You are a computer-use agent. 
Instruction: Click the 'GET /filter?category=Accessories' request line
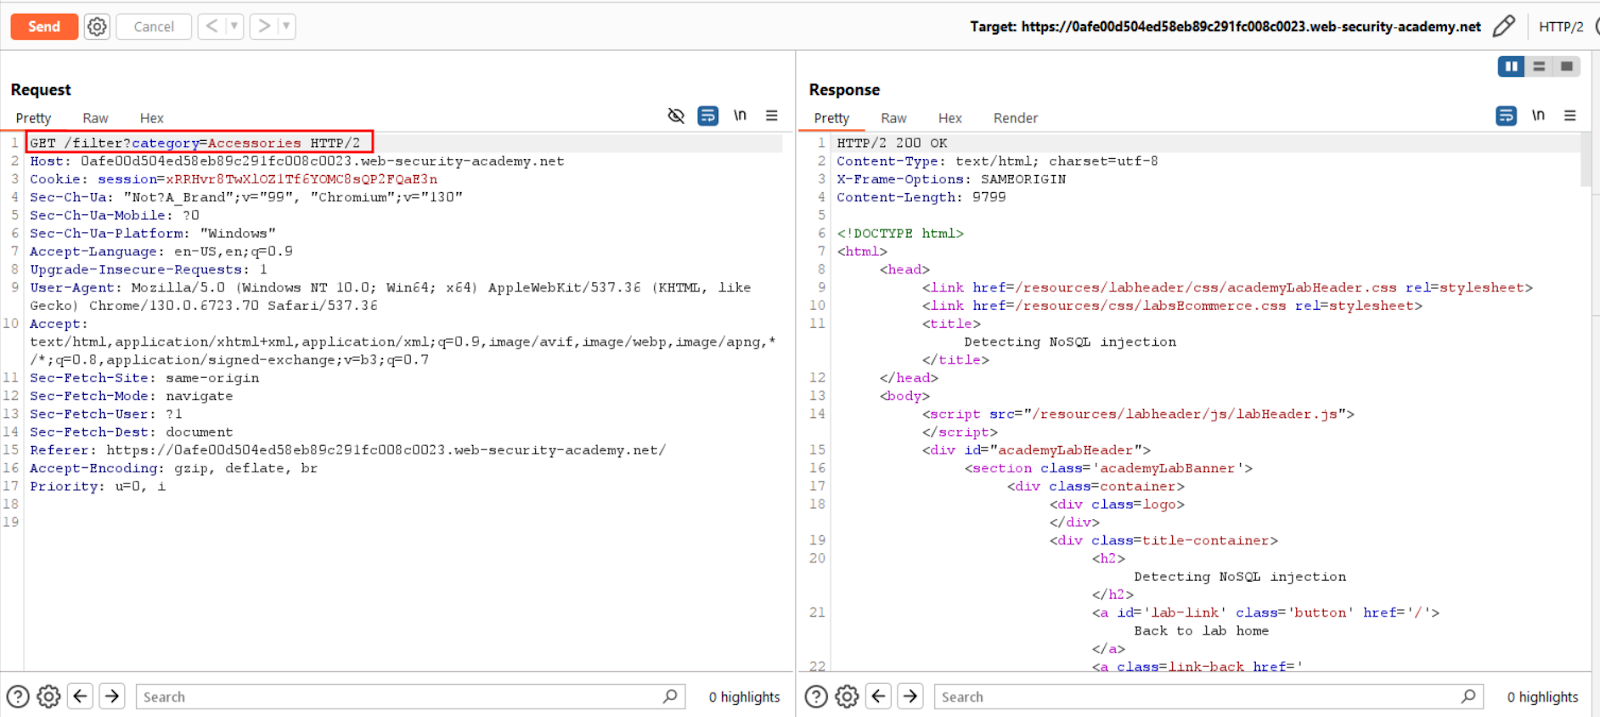click(195, 143)
